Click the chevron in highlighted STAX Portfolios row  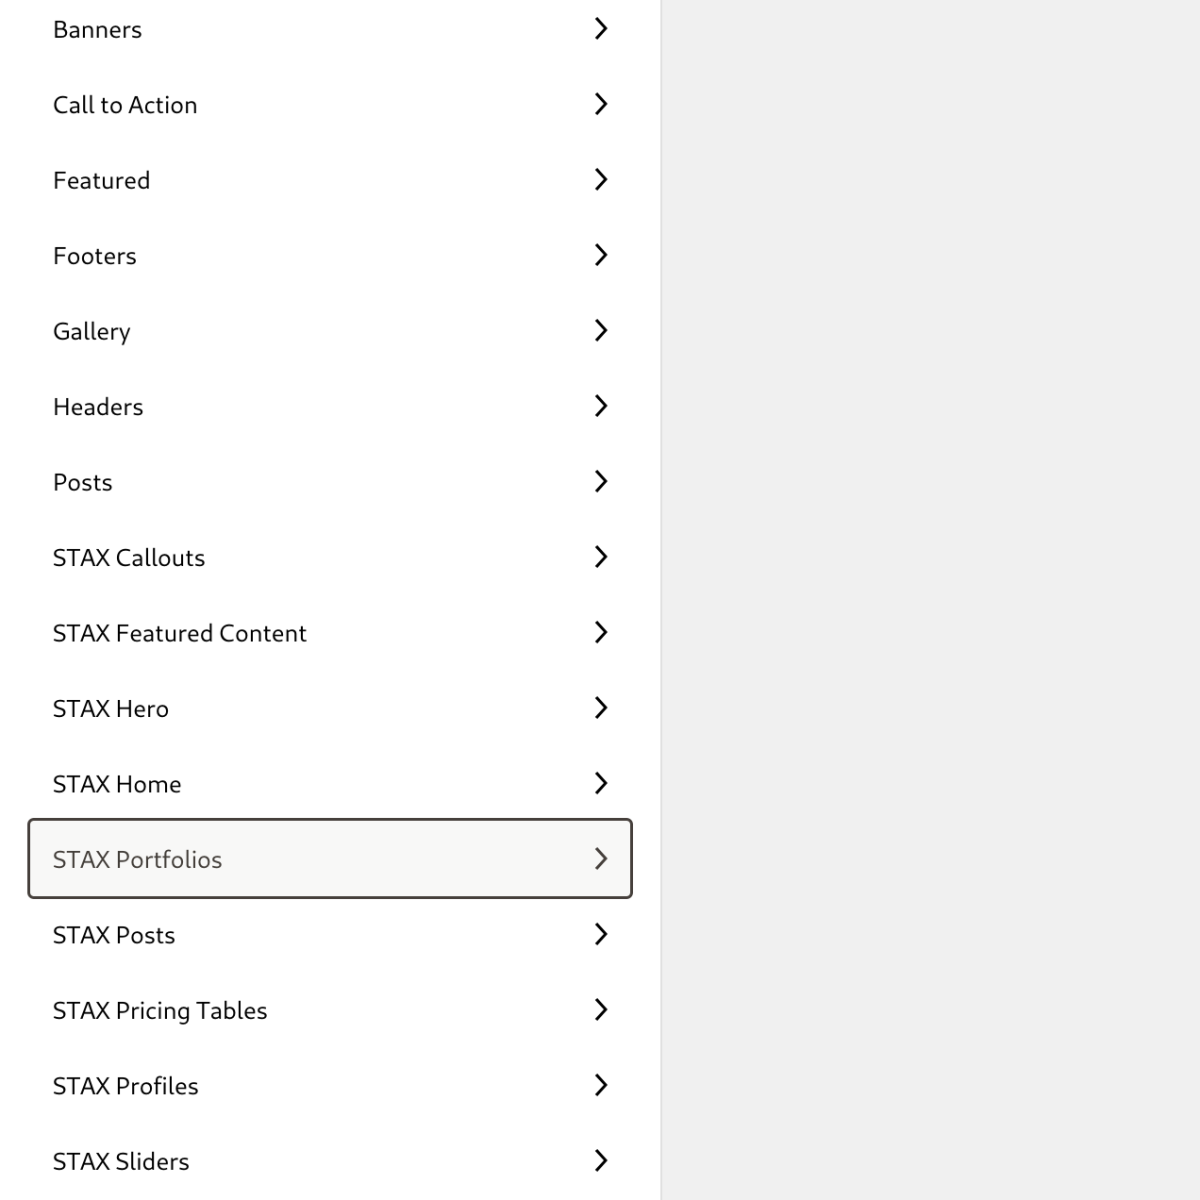pyautogui.click(x=600, y=859)
